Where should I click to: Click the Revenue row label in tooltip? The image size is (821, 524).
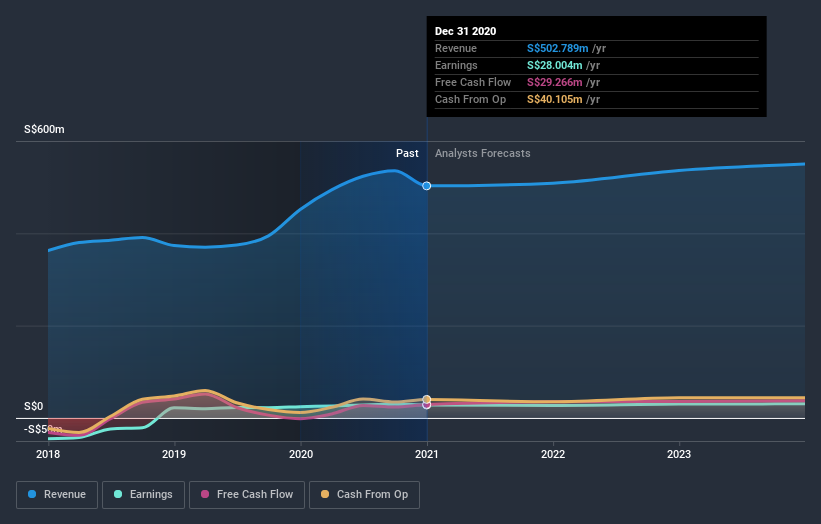coord(456,48)
